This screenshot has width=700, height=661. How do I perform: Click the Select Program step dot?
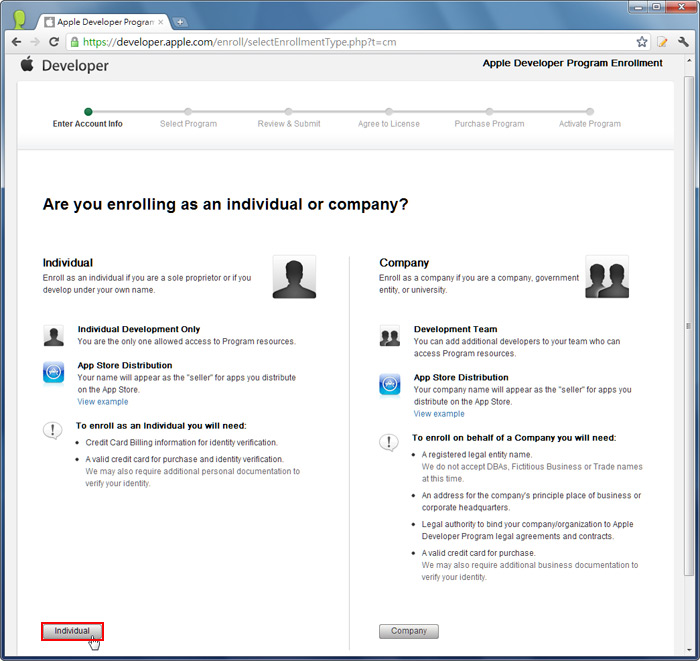pyautogui.click(x=188, y=112)
